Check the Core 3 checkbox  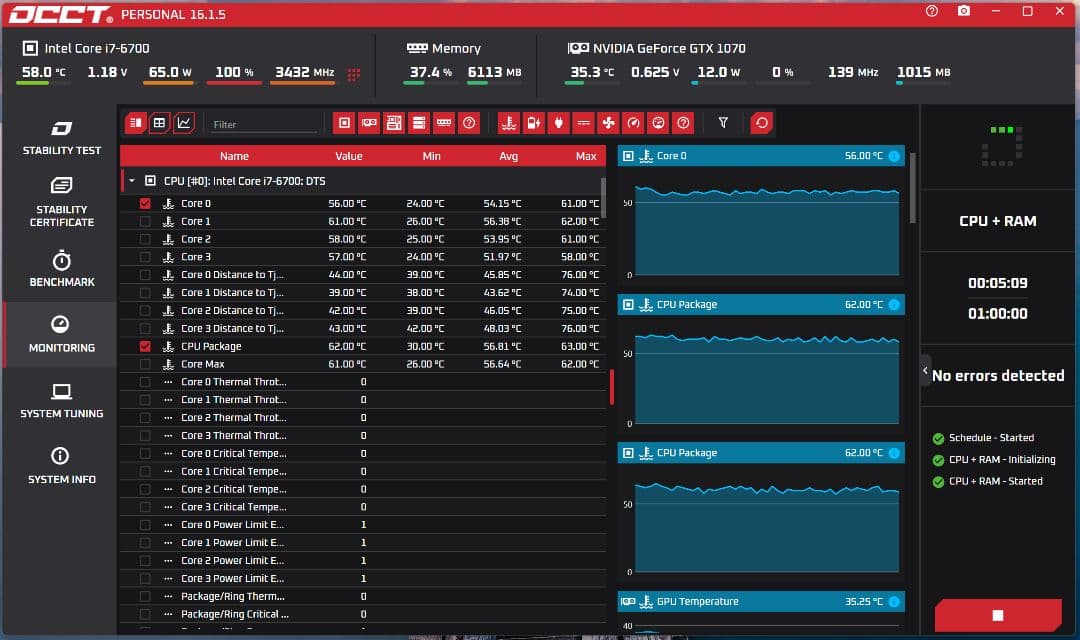point(145,257)
